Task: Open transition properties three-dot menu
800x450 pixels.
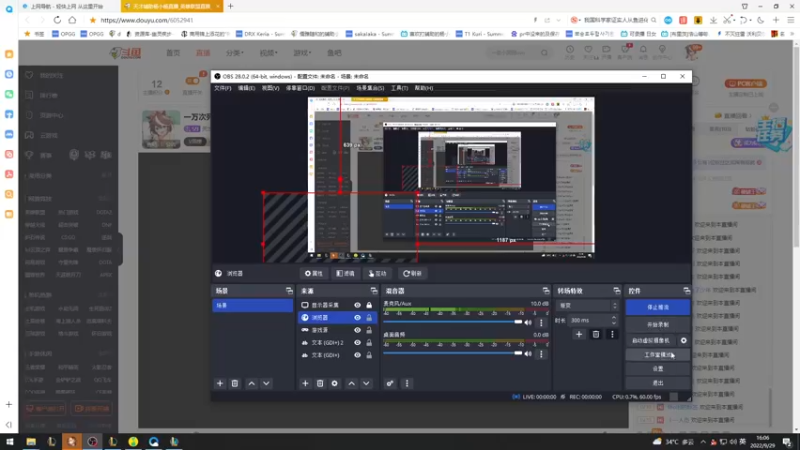Action: click(x=612, y=334)
